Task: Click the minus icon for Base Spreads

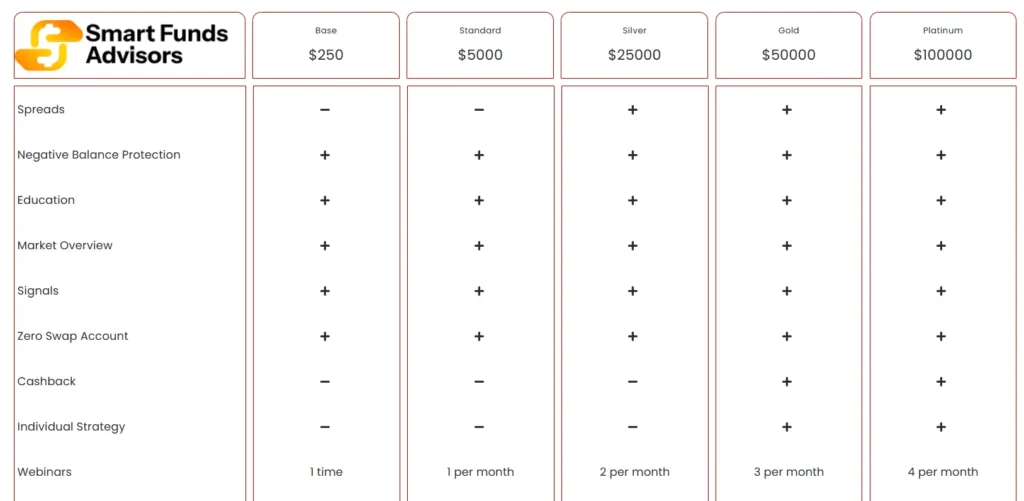Action: point(325,110)
